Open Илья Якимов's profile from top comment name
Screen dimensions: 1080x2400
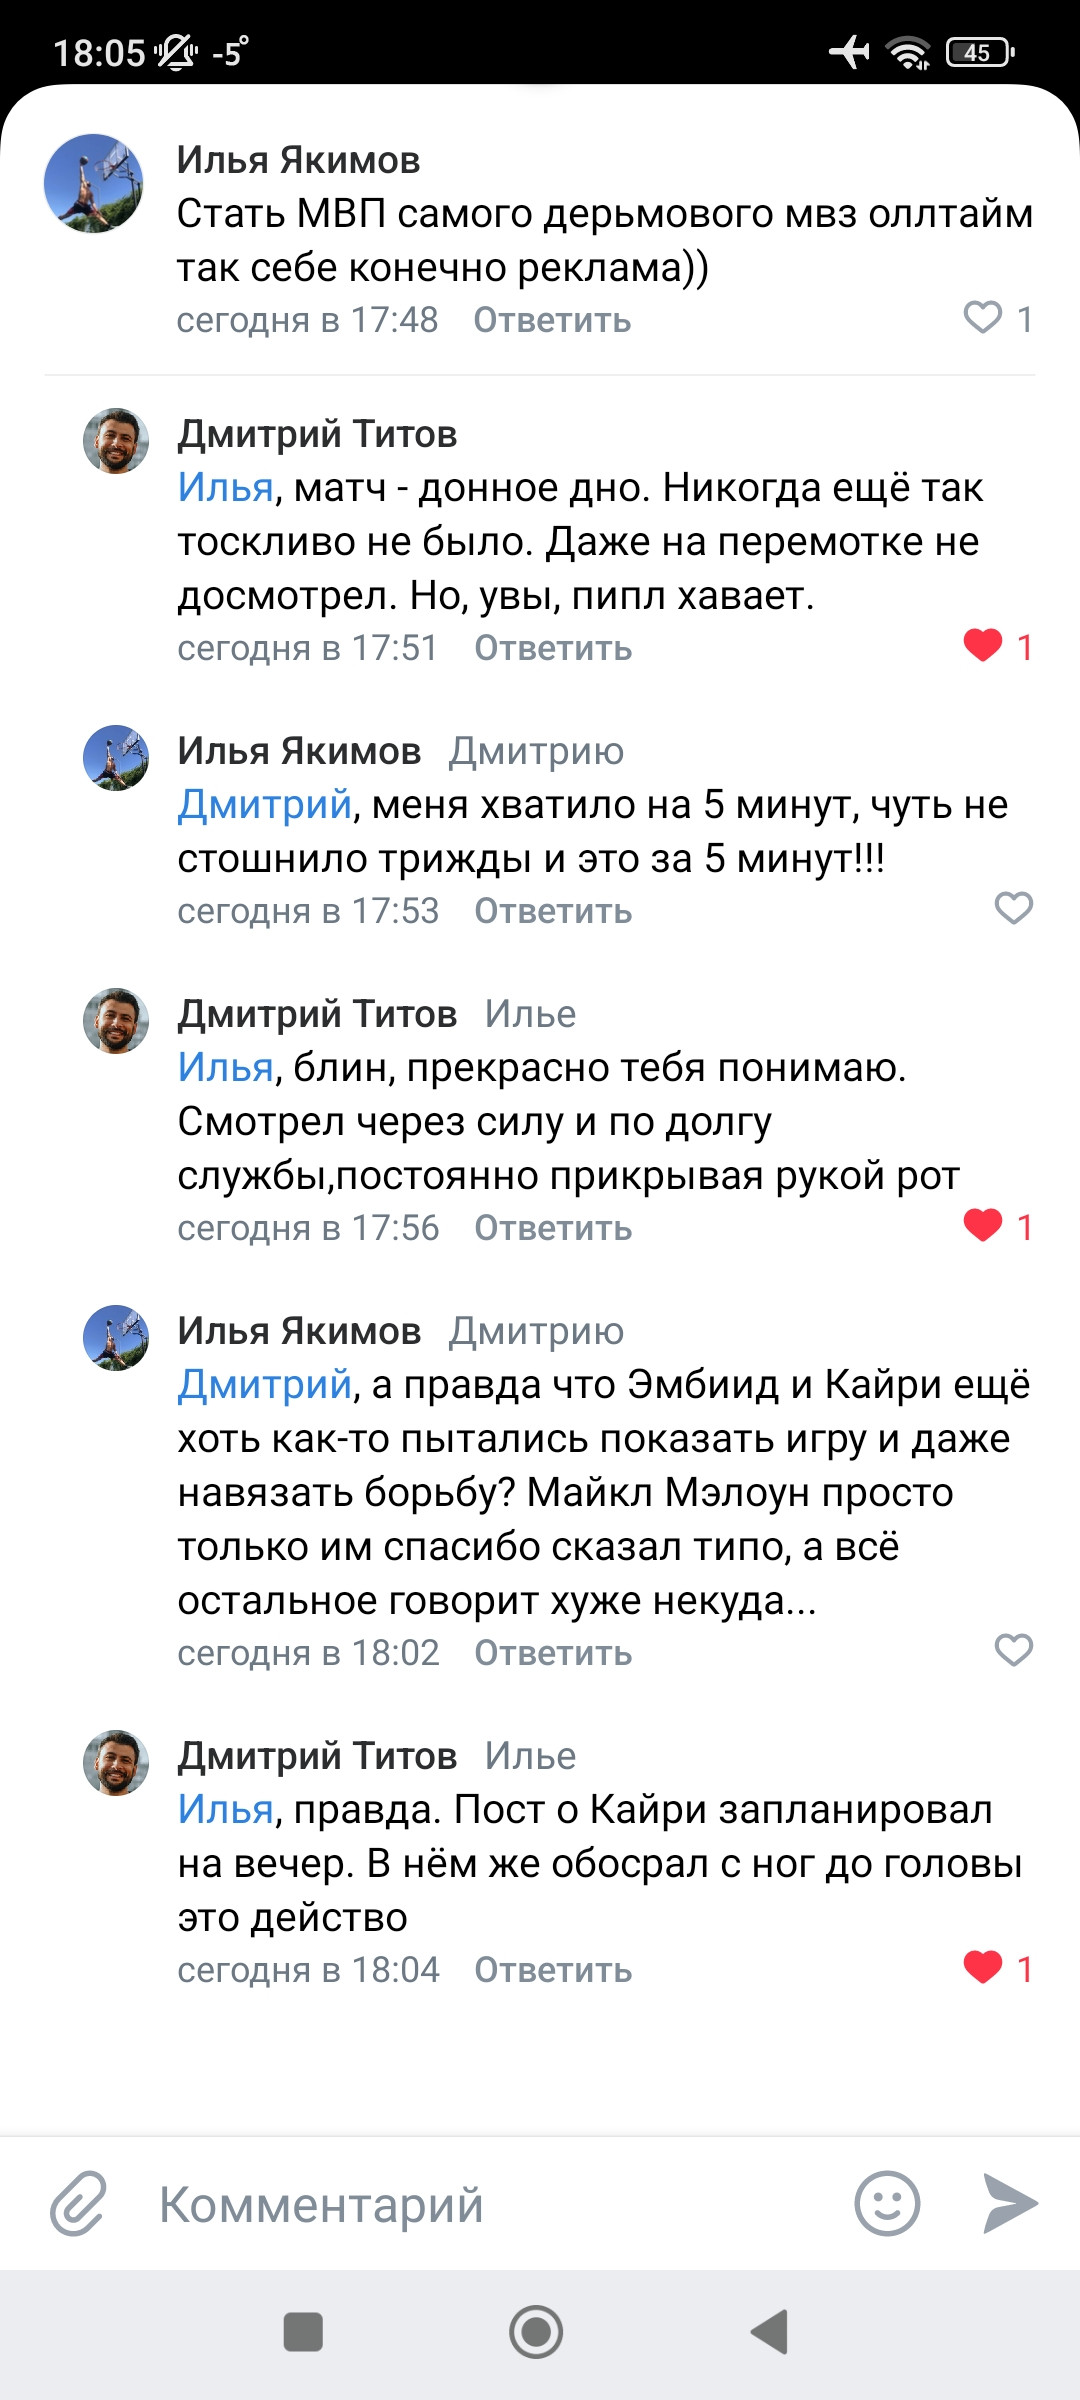(298, 160)
